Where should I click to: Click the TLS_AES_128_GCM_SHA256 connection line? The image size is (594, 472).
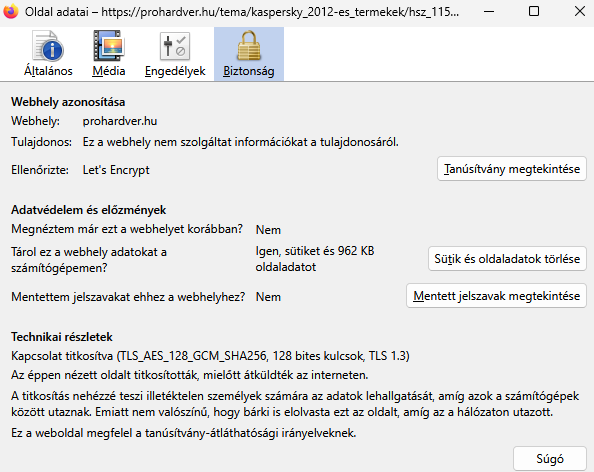[x=210, y=356]
